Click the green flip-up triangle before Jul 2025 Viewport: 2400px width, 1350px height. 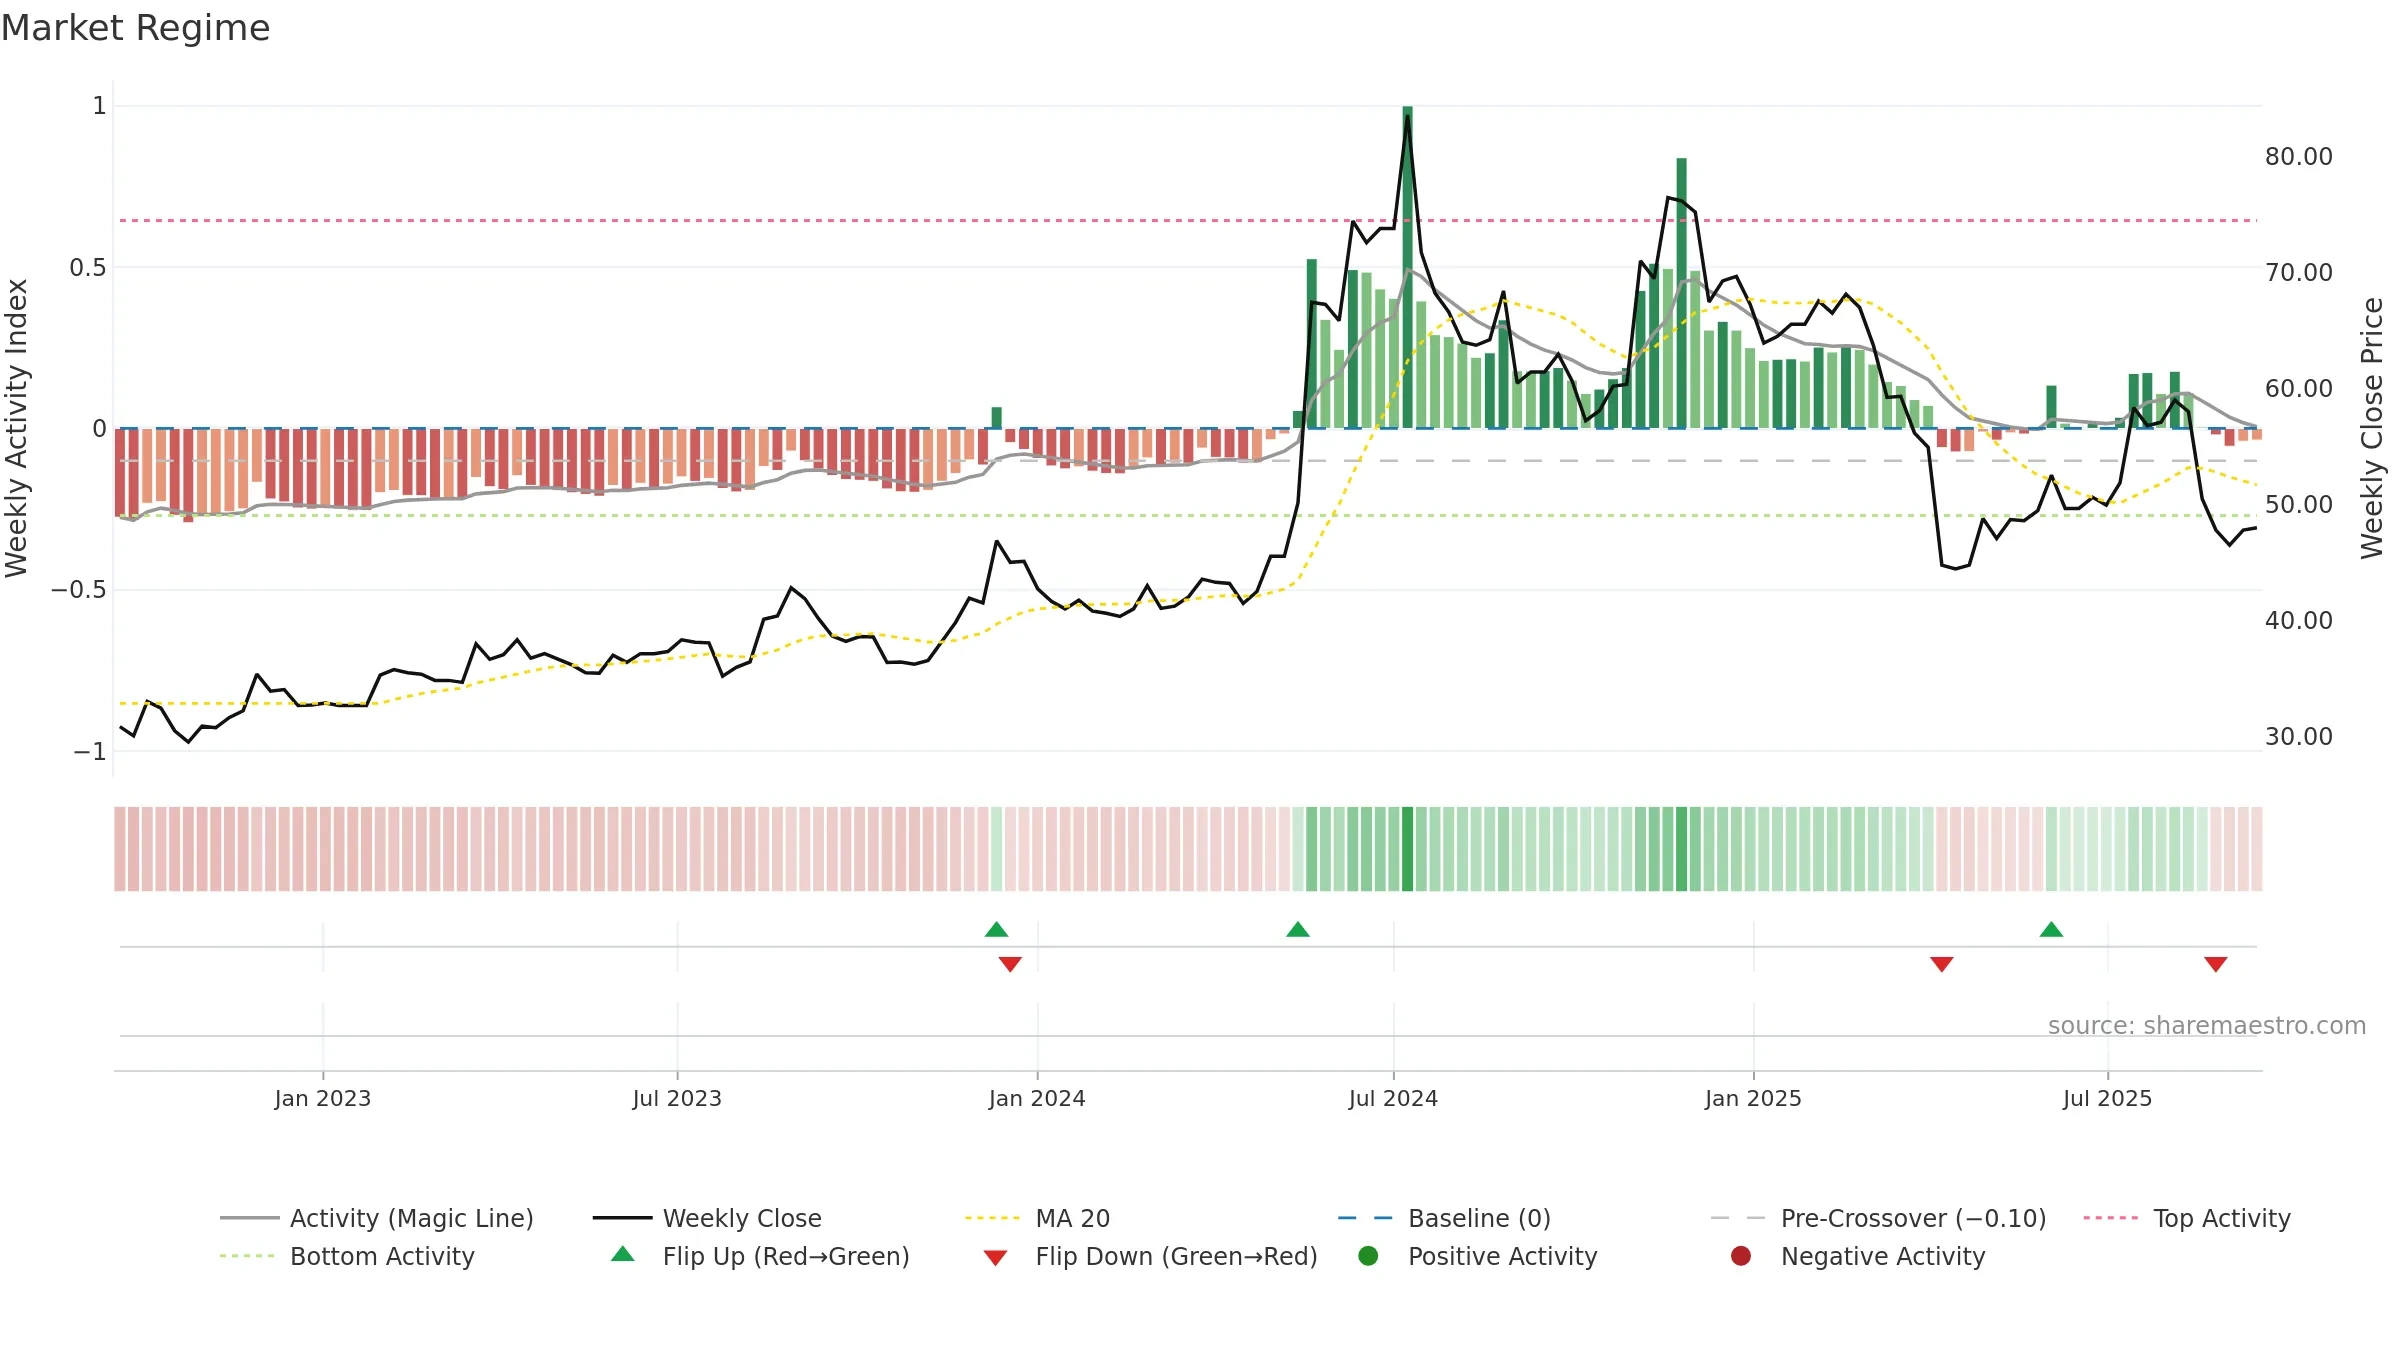(x=2051, y=930)
